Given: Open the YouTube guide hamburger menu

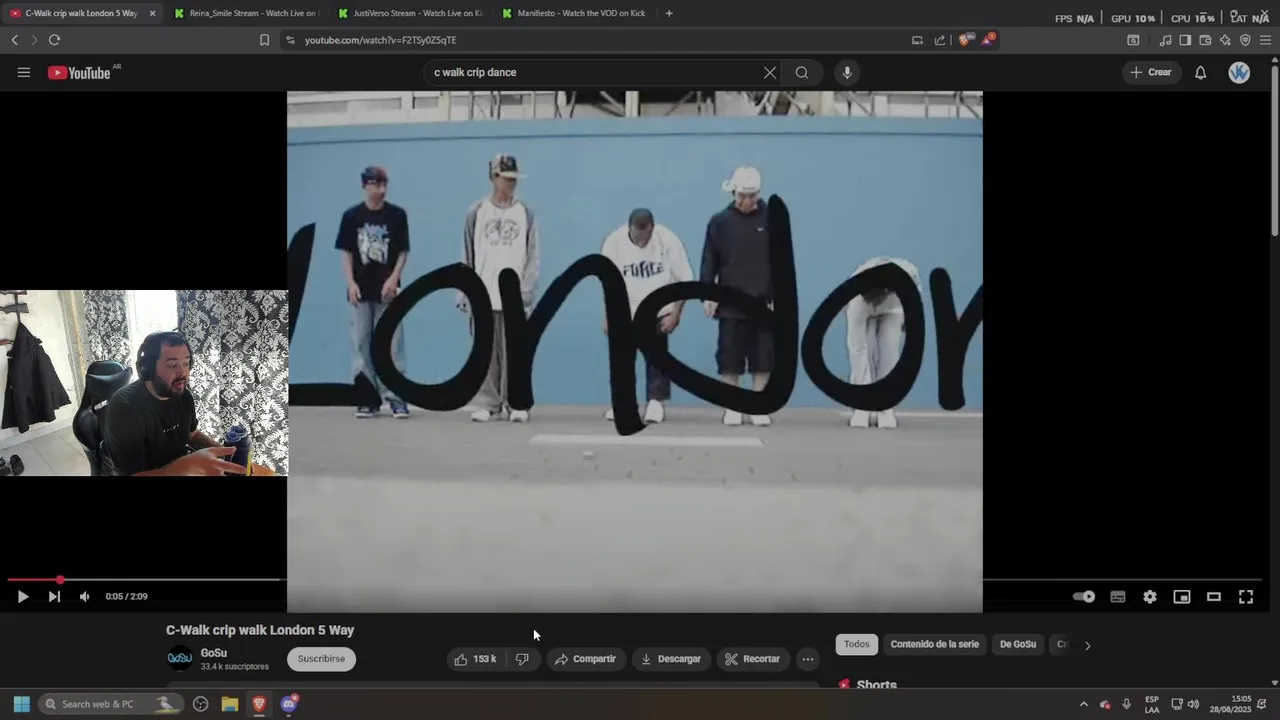Looking at the screenshot, I should (24, 72).
